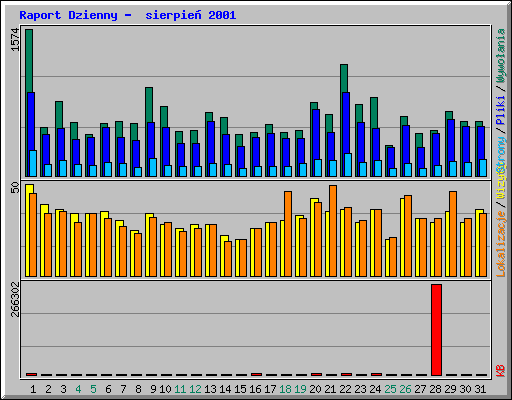
Task: Click day label 5 on the x-axis
Action: point(93,389)
